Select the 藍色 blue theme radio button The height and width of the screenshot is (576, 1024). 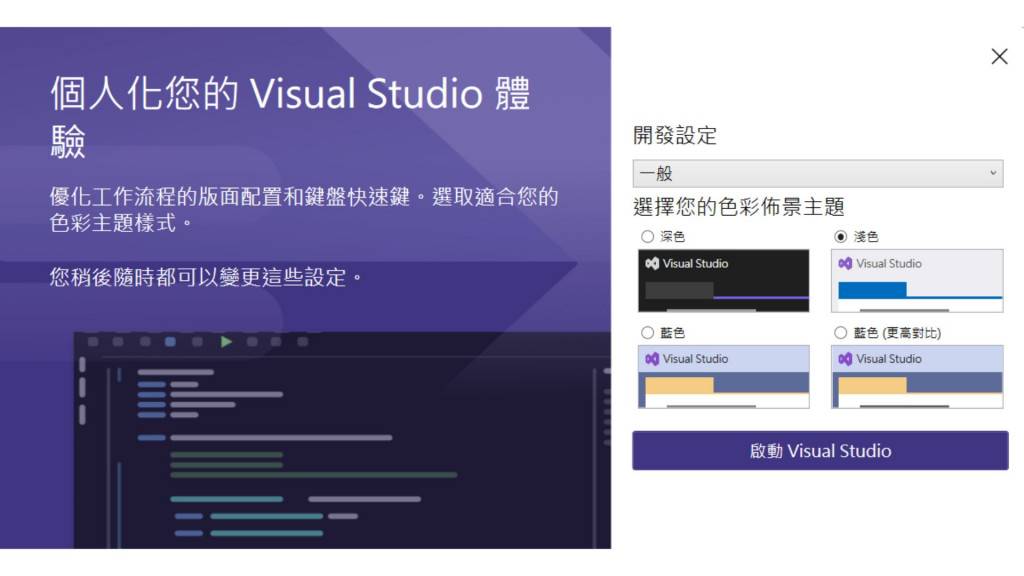click(x=647, y=332)
